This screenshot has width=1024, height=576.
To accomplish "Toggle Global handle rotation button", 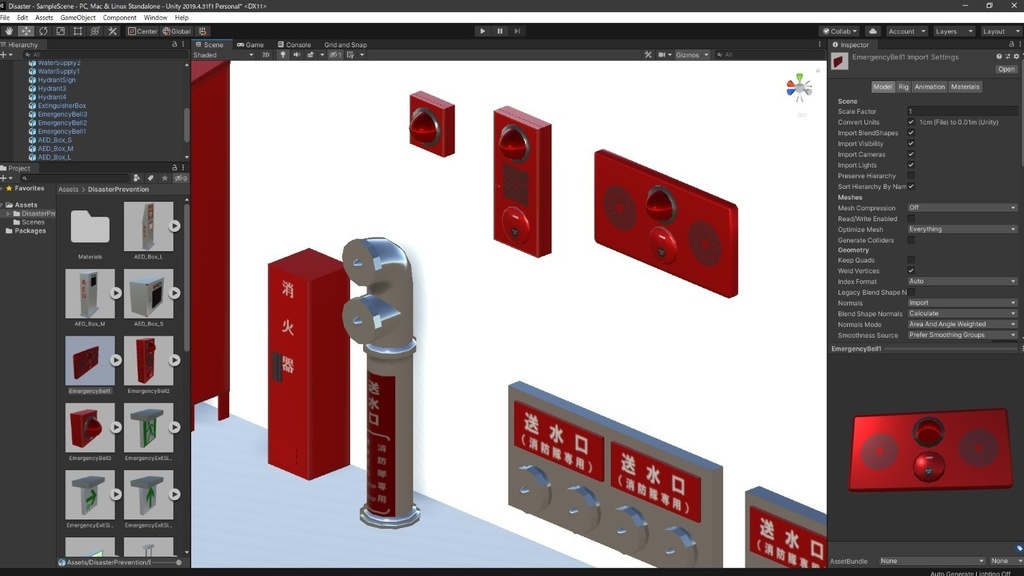I will click(176, 31).
